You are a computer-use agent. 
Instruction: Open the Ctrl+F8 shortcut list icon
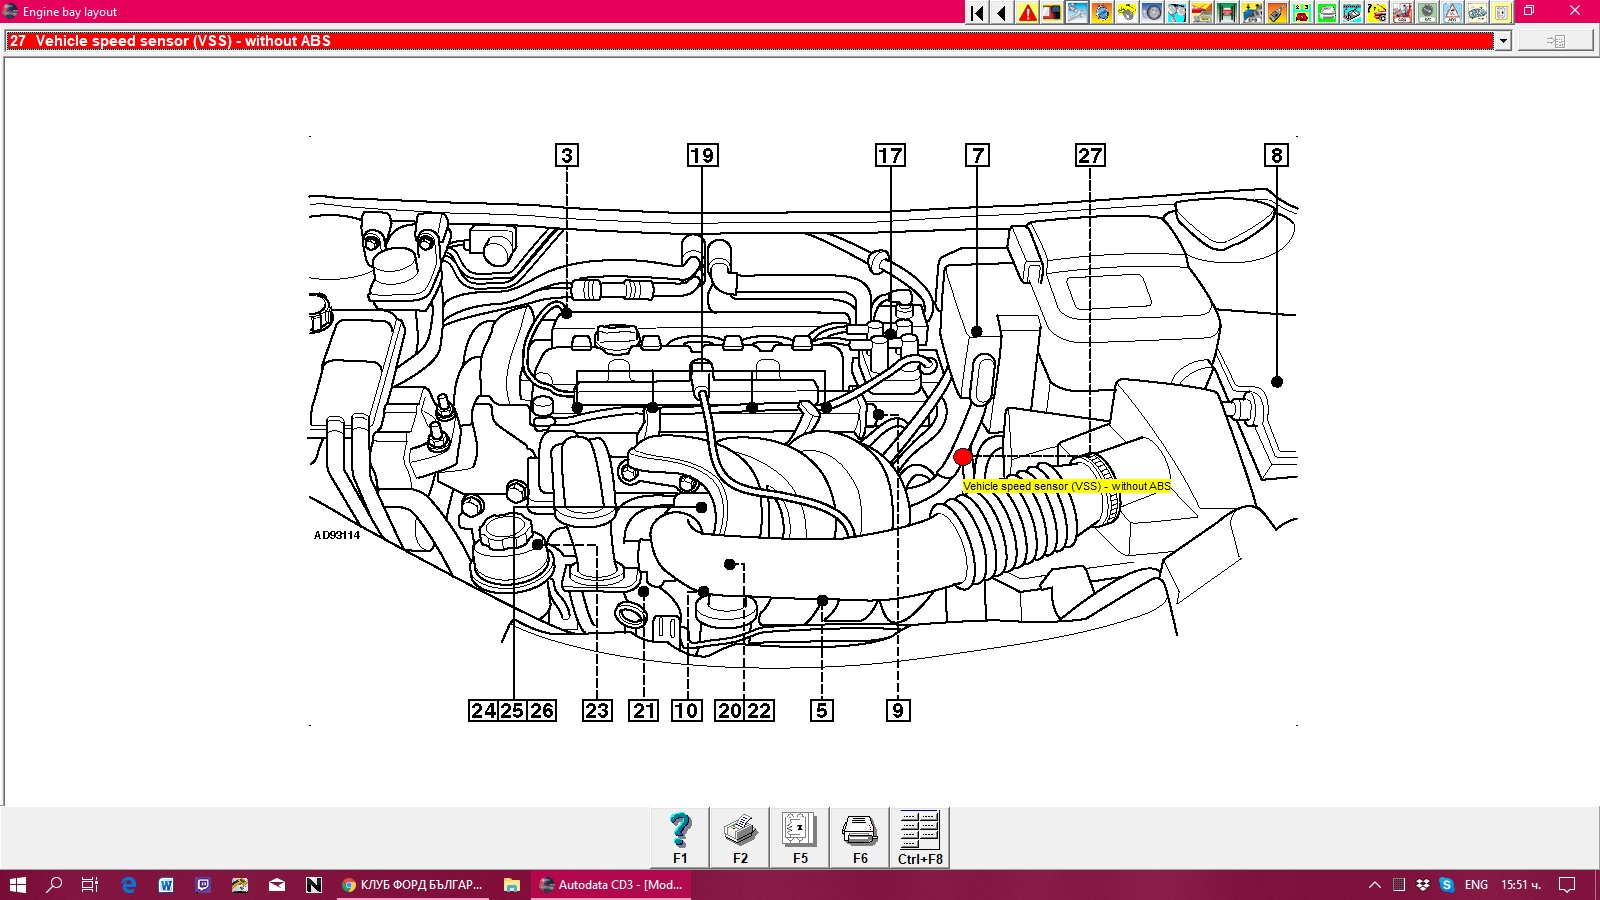coord(919,837)
